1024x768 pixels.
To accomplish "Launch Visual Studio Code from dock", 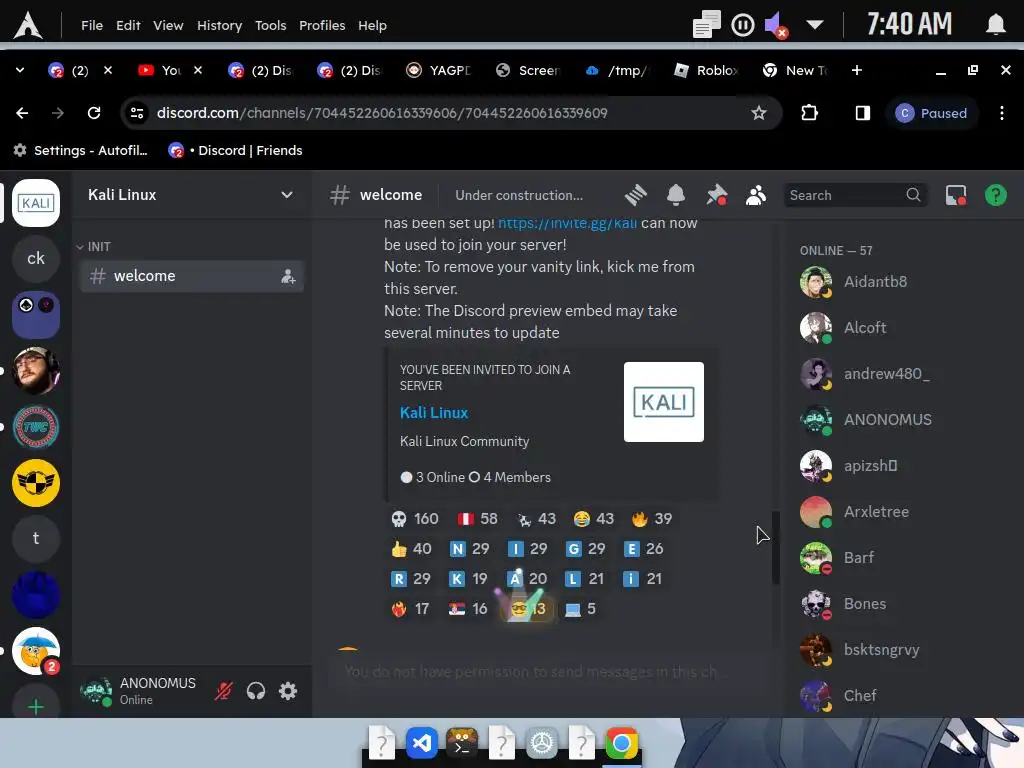I will click(x=422, y=743).
